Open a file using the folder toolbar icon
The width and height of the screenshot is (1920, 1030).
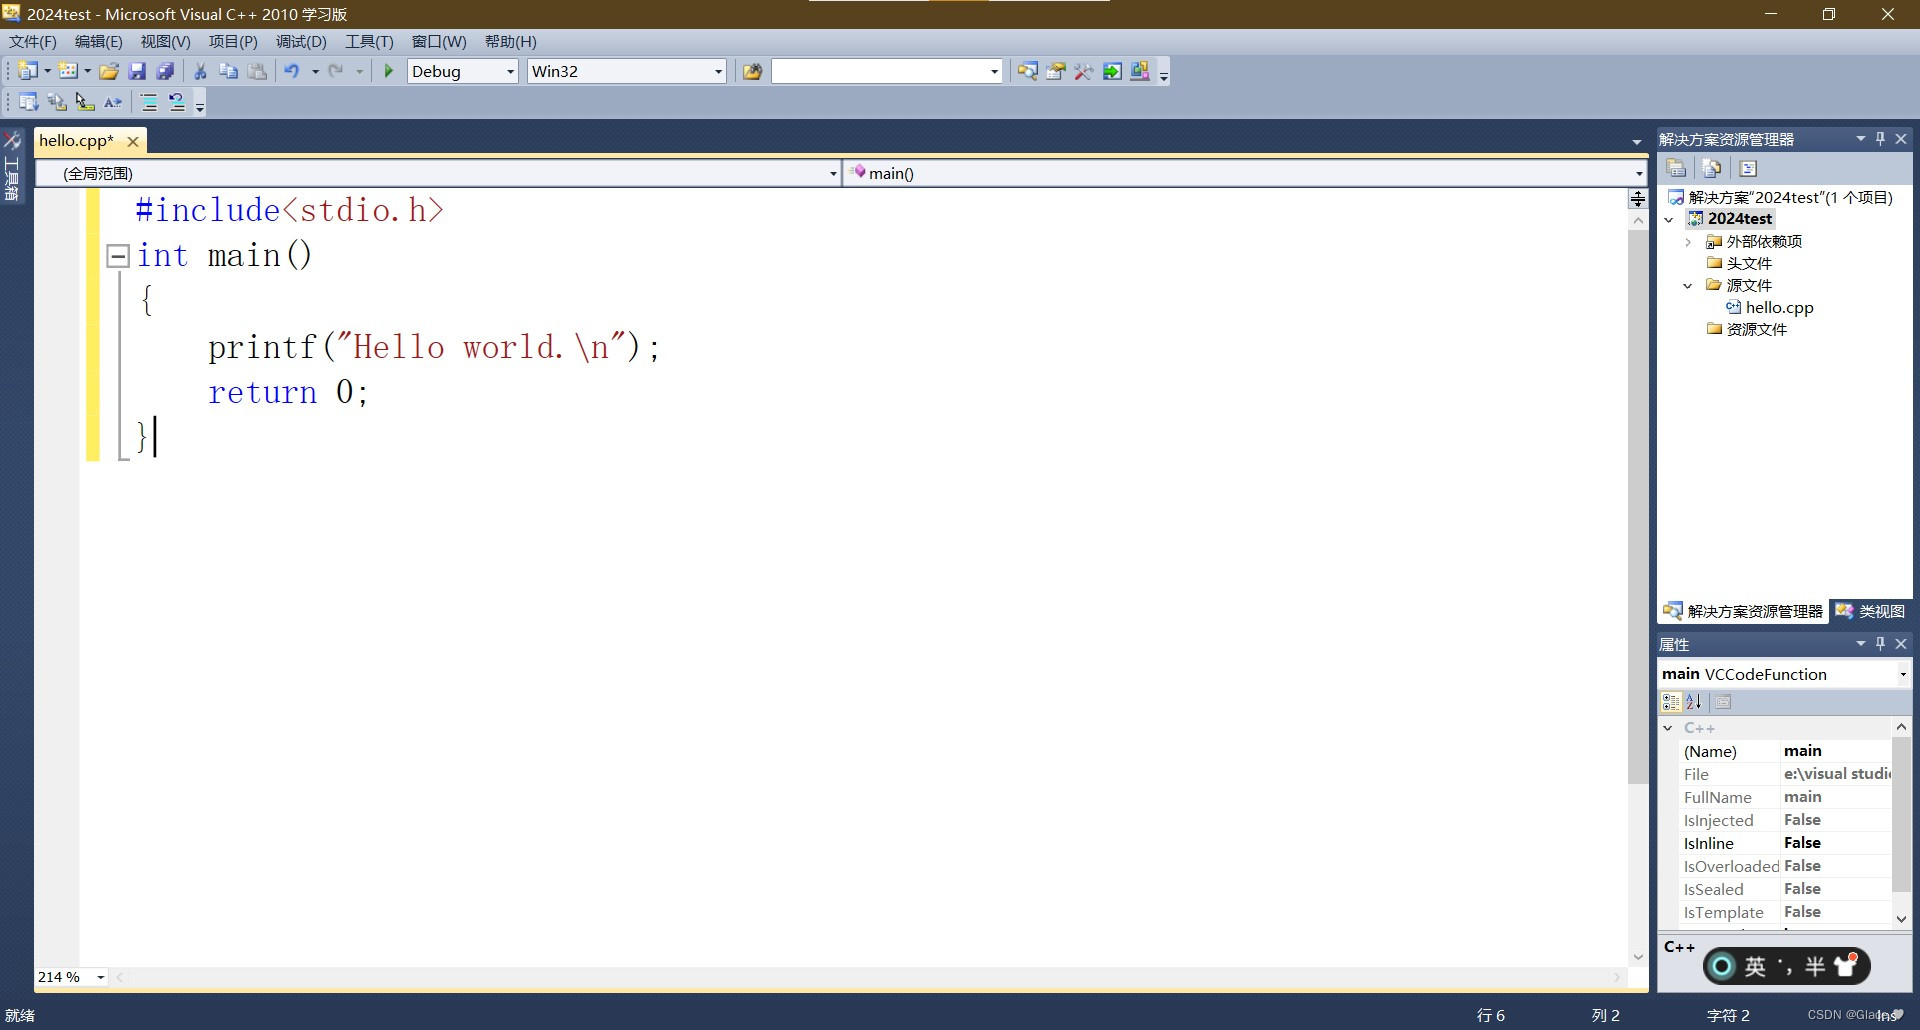[110, 71]
